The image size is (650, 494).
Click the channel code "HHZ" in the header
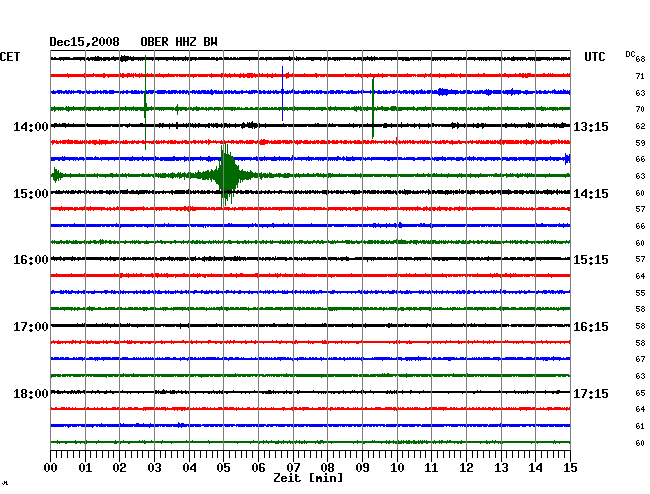[186, 42]
